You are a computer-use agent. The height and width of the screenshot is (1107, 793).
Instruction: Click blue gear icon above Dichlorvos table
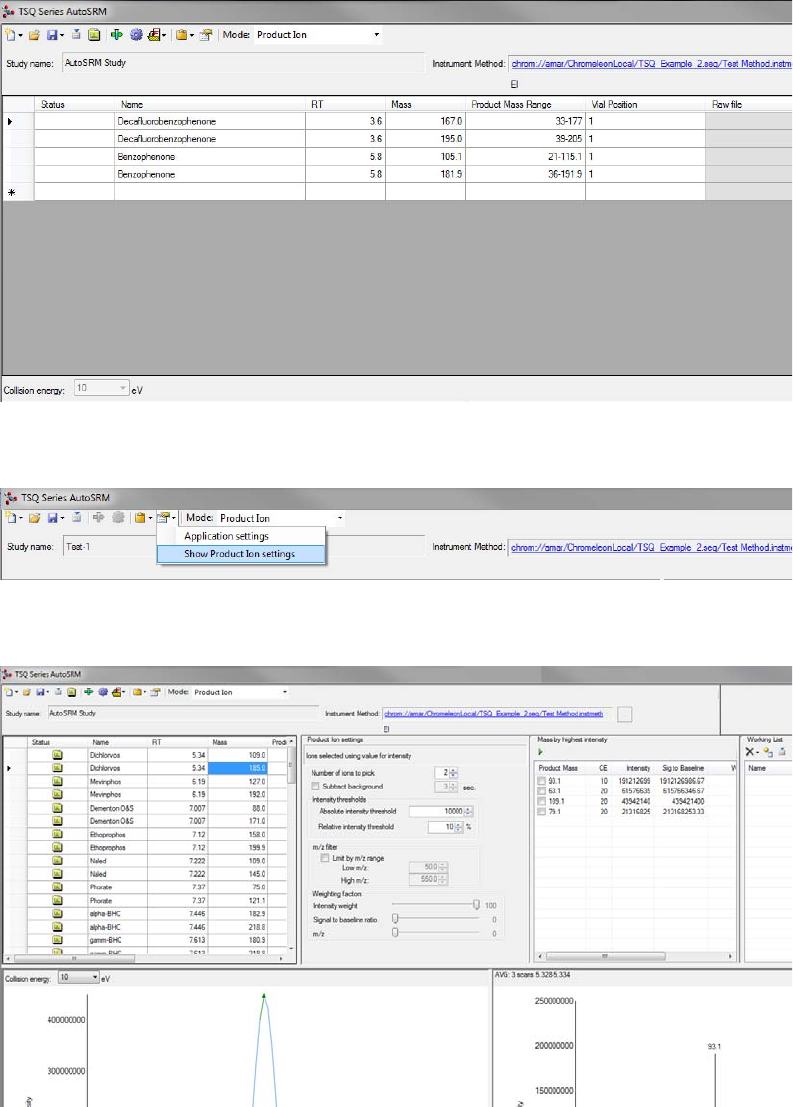103,692
